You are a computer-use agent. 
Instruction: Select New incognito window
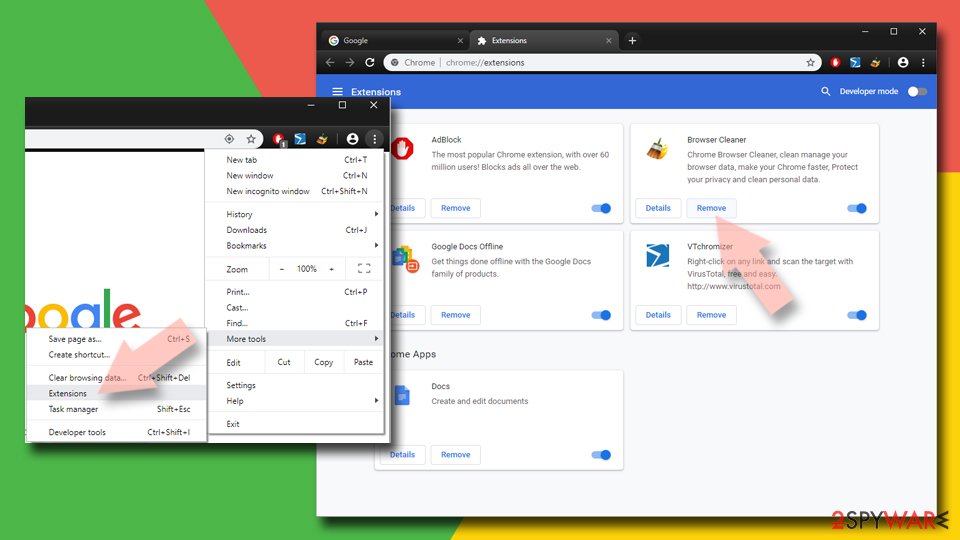coord(296,191)
